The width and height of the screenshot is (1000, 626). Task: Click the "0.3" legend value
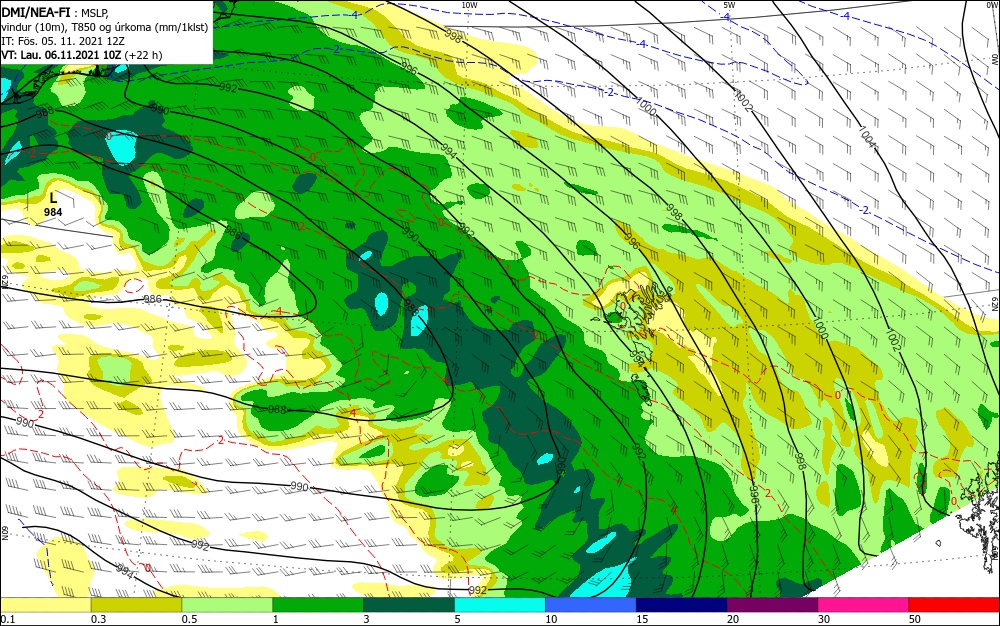[98, 619]
